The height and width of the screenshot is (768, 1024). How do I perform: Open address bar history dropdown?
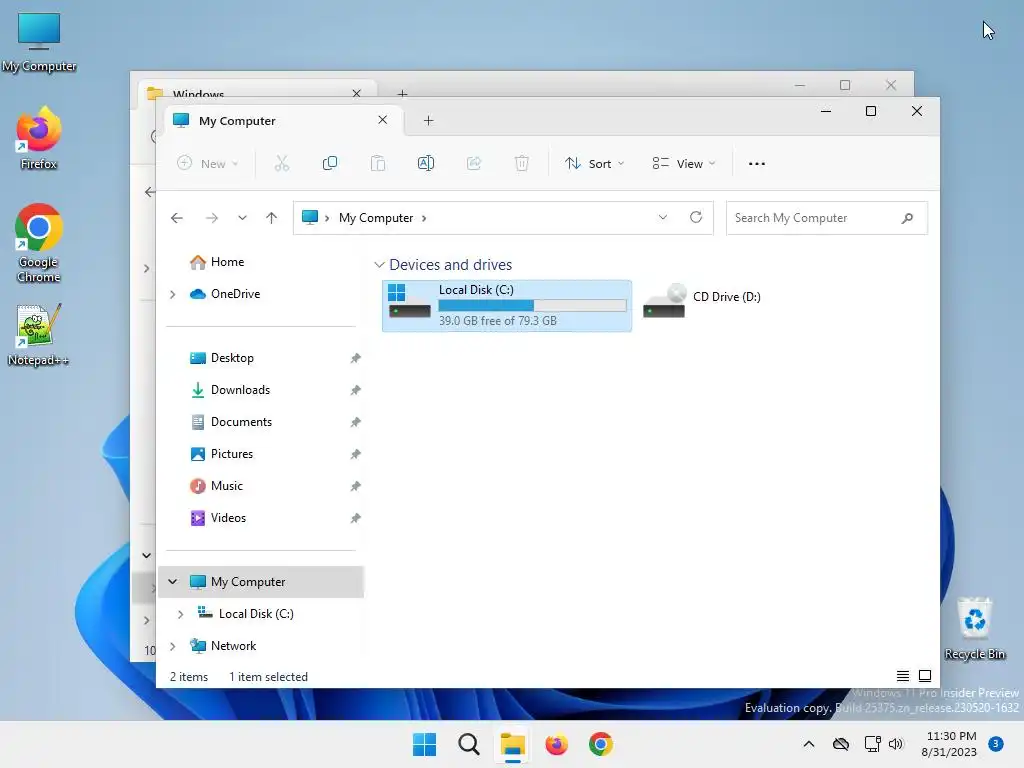point(663,217)
